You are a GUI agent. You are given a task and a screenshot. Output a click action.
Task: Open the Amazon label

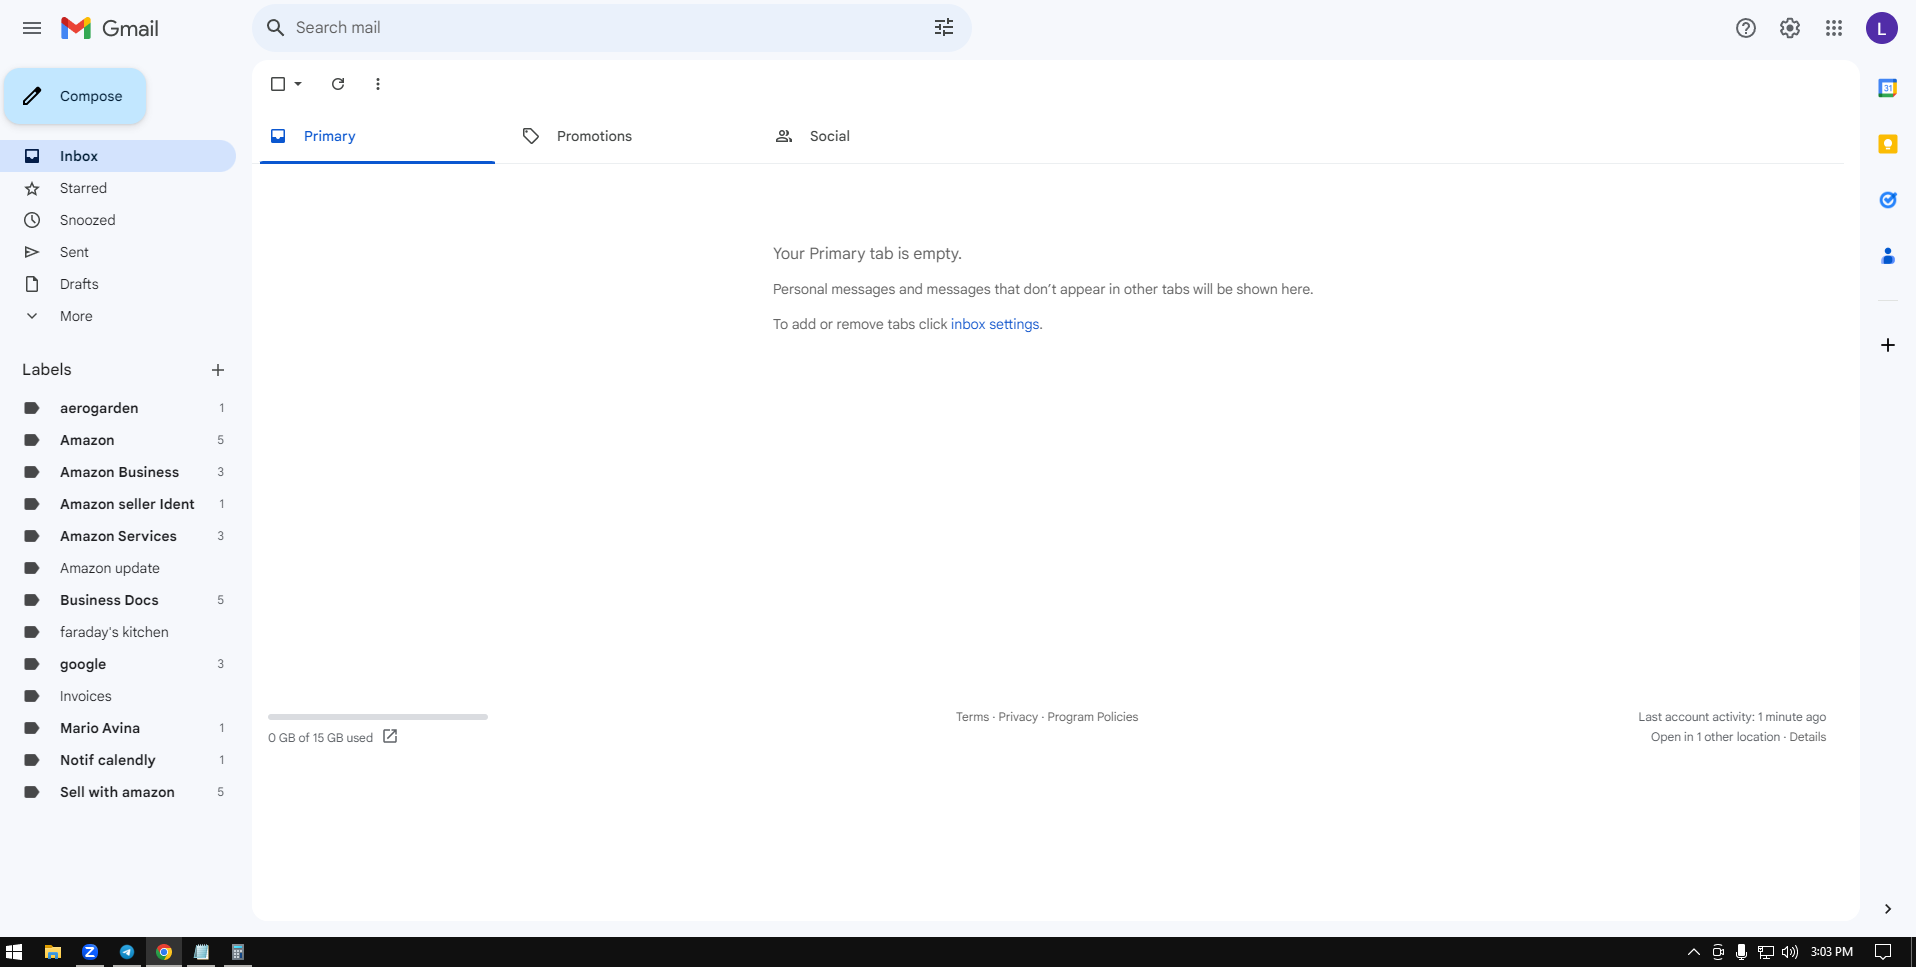click(118, 440)
